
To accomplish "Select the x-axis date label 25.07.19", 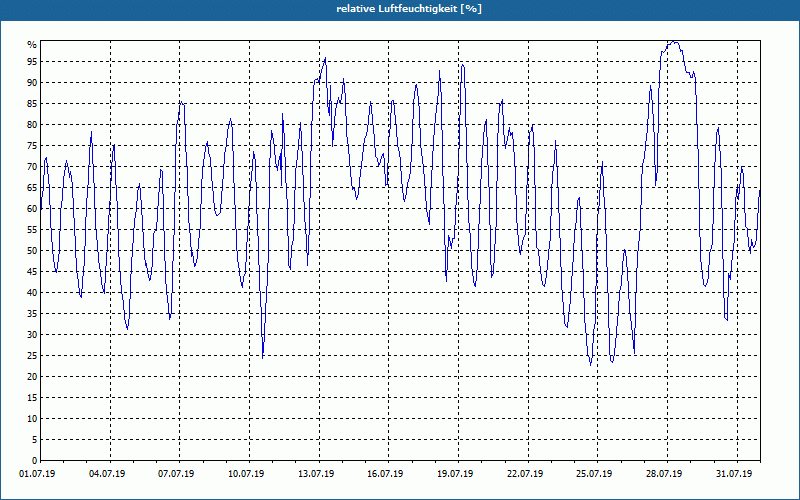I will 594,474.
